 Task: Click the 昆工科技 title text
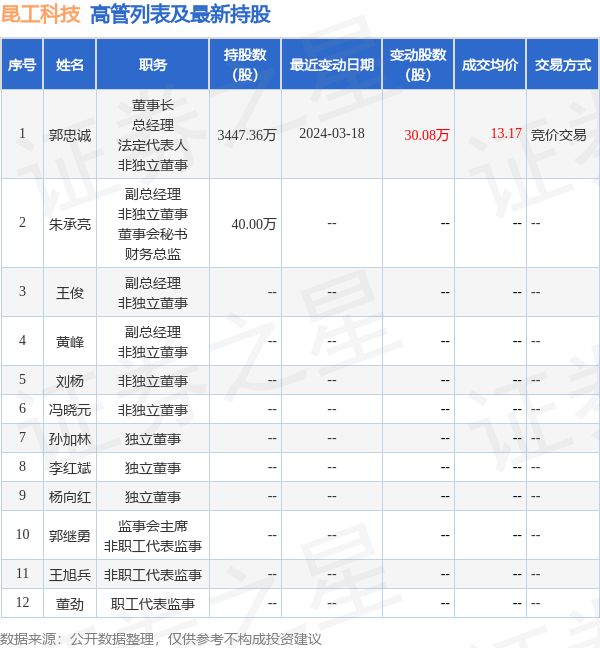pos(40,14)
